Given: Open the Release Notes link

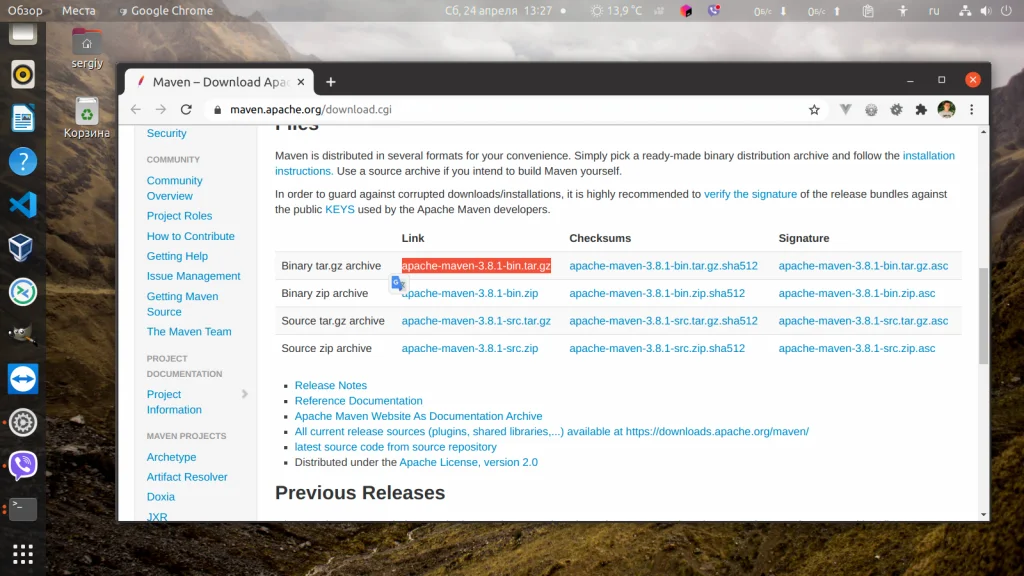Looking at the screenshot, I should [x=331, y=385].
